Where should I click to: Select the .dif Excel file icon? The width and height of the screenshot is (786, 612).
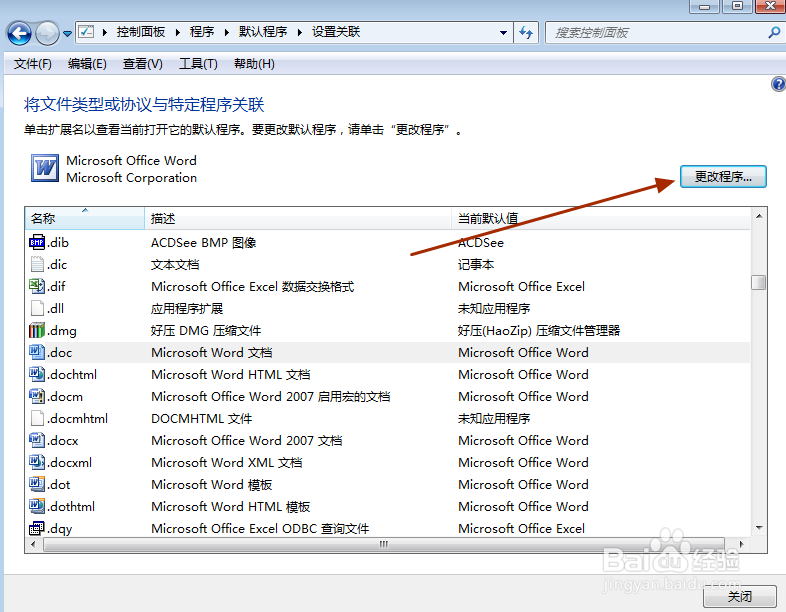(x=37, y=286)
